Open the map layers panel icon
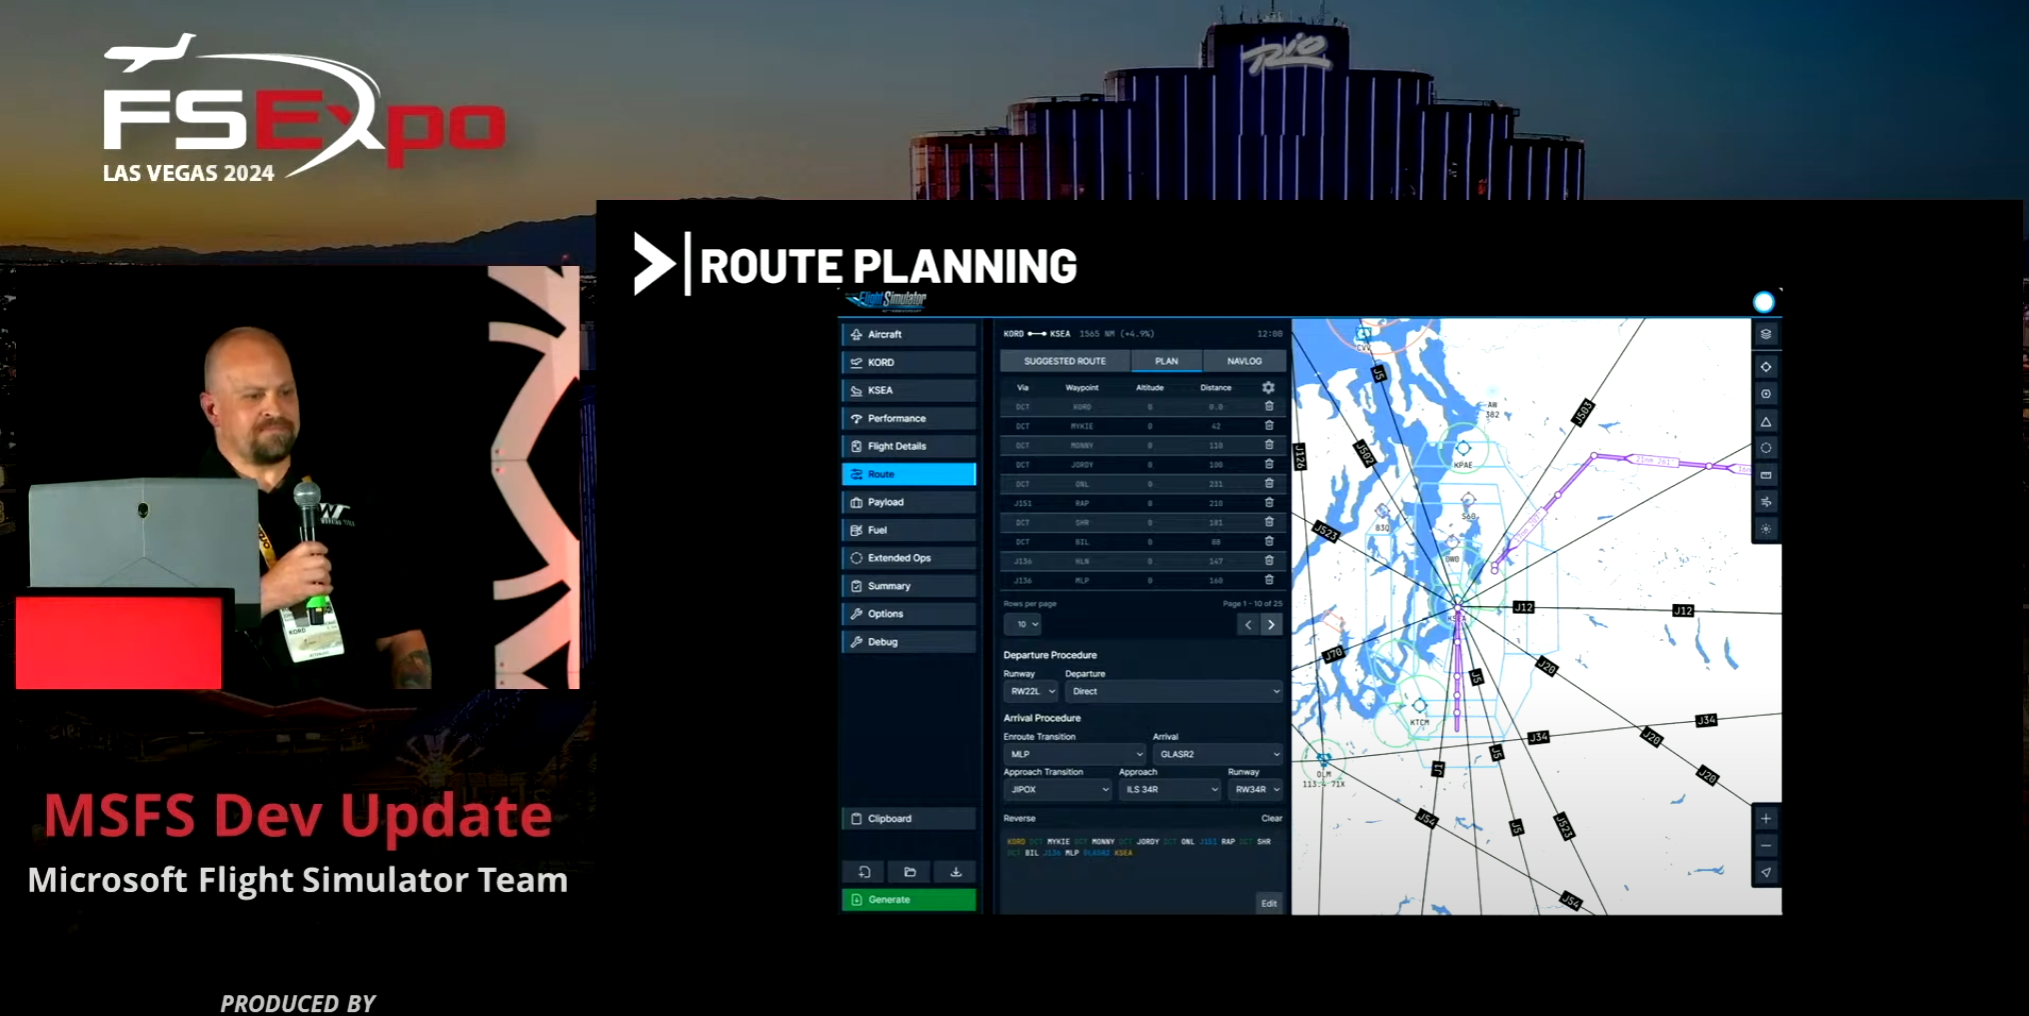 pos(1766,334)
